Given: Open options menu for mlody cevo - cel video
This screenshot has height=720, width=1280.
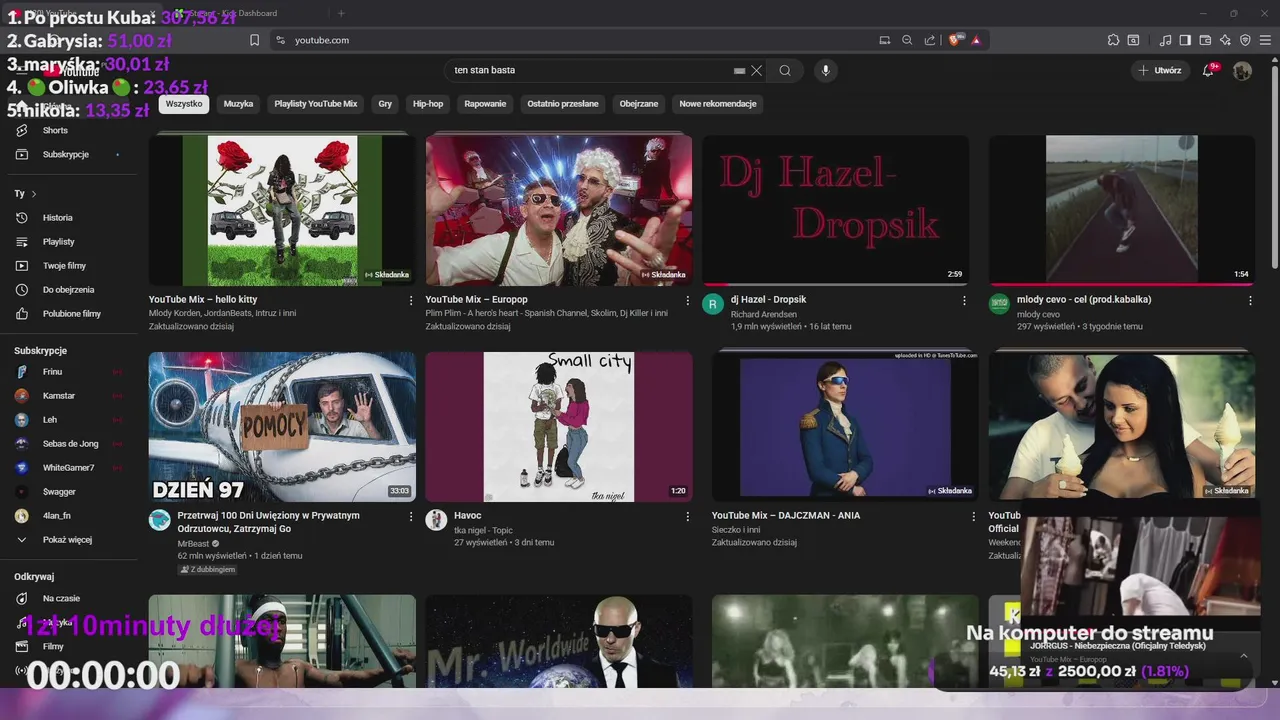Looking at the screenshot, I should (x=1250, y=300).
